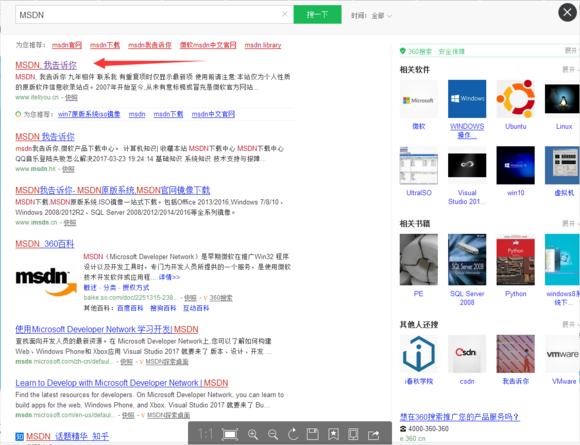580x445 pixels.
Task: Bookmark the image with the star ribbon icon
Action: point(333,434)
